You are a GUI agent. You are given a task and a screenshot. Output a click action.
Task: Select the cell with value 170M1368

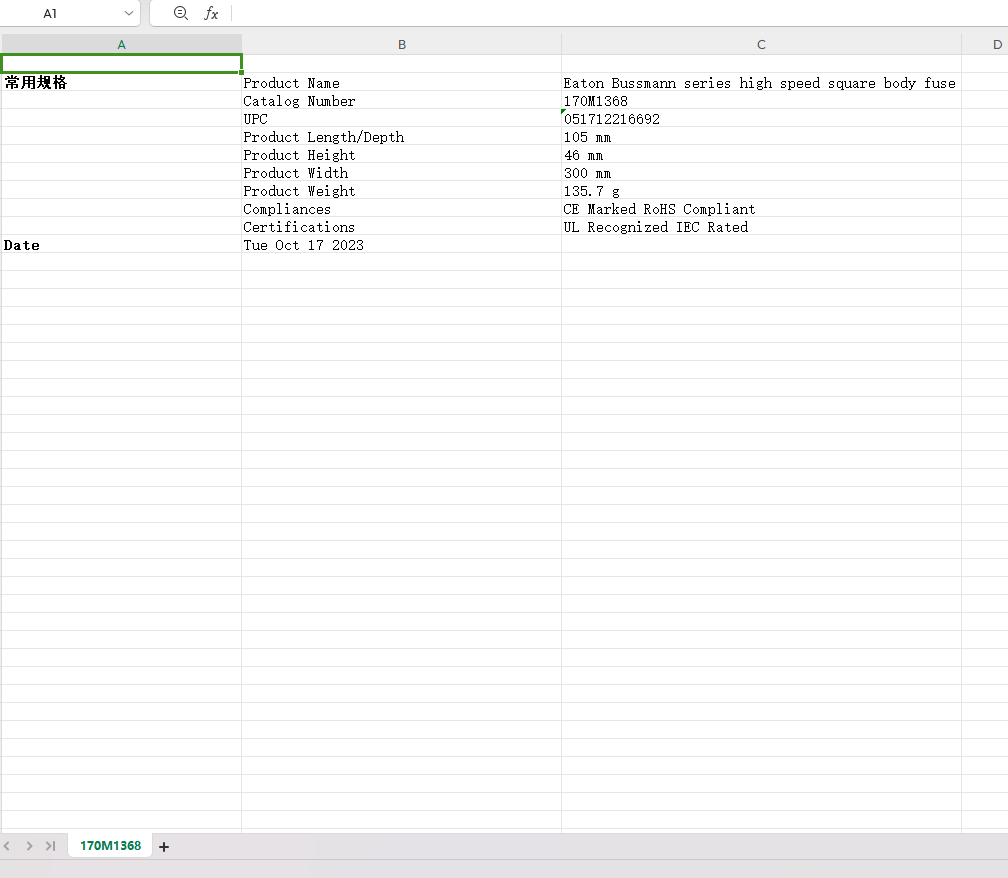tap(761, 101)
